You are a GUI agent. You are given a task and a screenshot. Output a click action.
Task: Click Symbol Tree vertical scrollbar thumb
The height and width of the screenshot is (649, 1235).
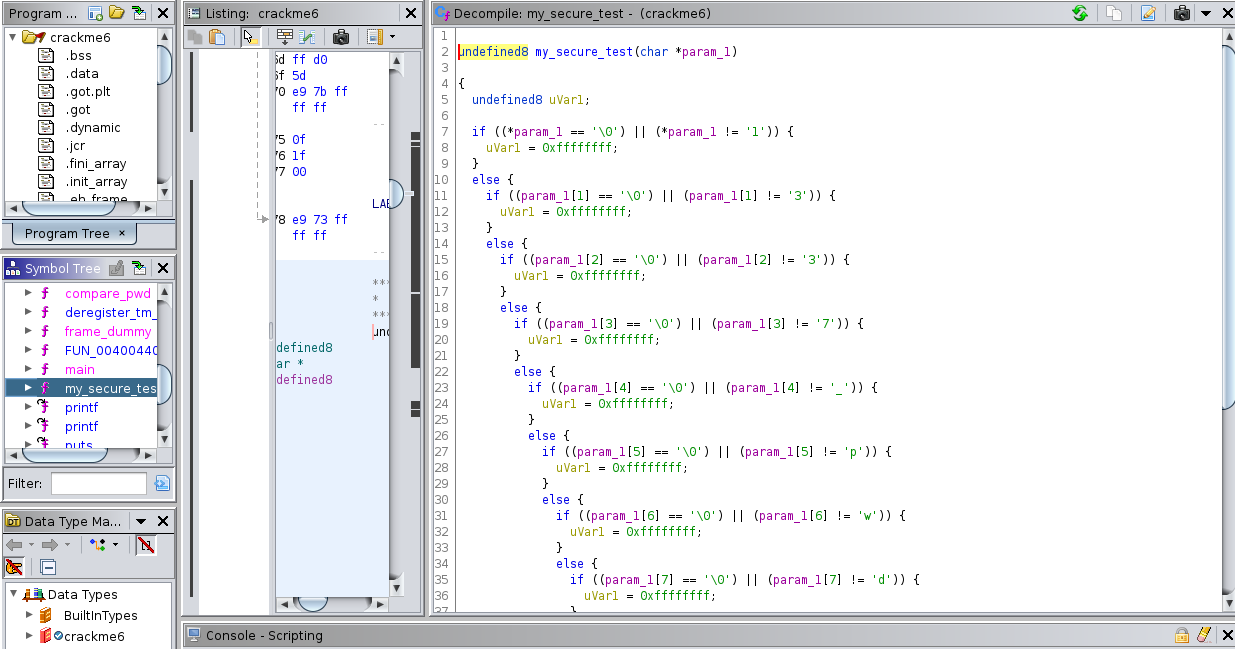(165, 384)
